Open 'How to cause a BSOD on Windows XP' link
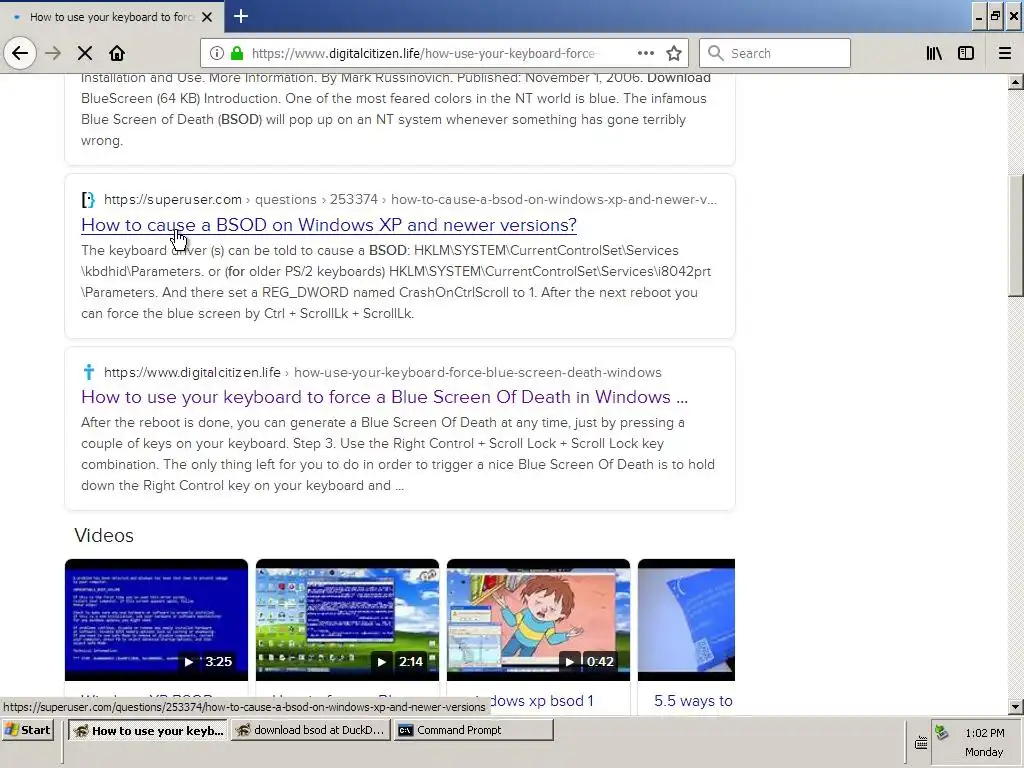1024x768 pixels. tap(328, 225)
